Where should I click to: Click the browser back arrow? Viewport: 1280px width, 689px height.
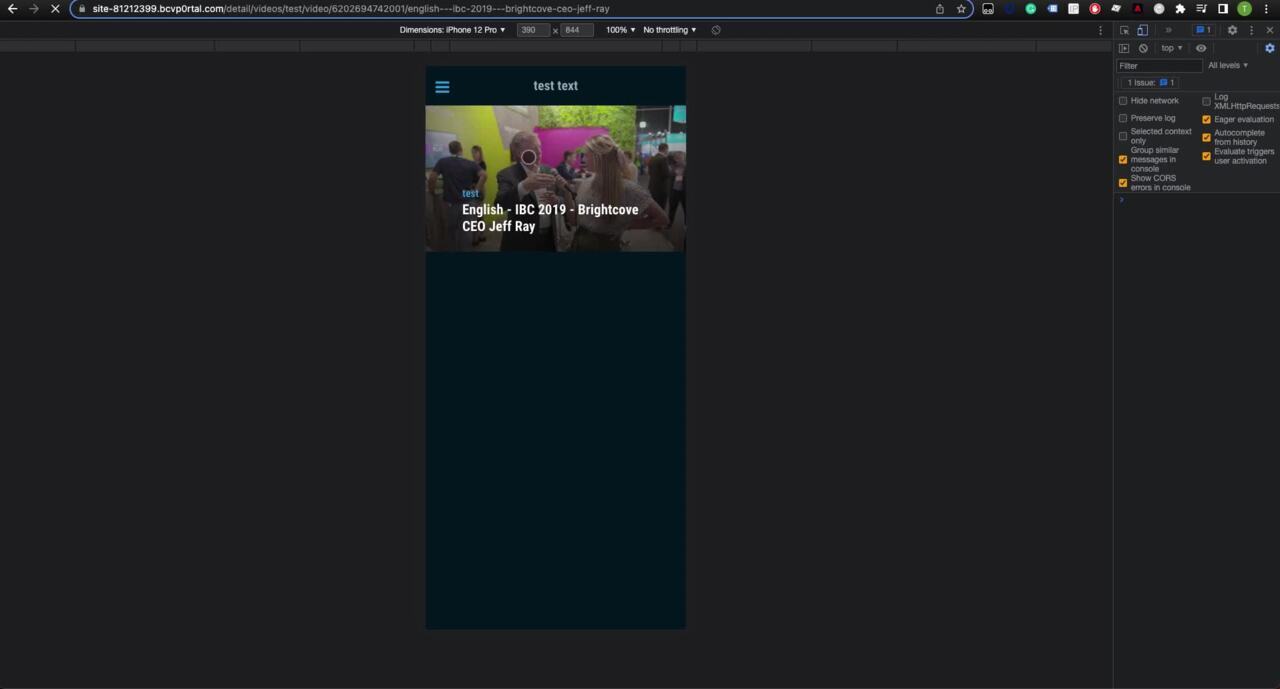click(12, 9)
